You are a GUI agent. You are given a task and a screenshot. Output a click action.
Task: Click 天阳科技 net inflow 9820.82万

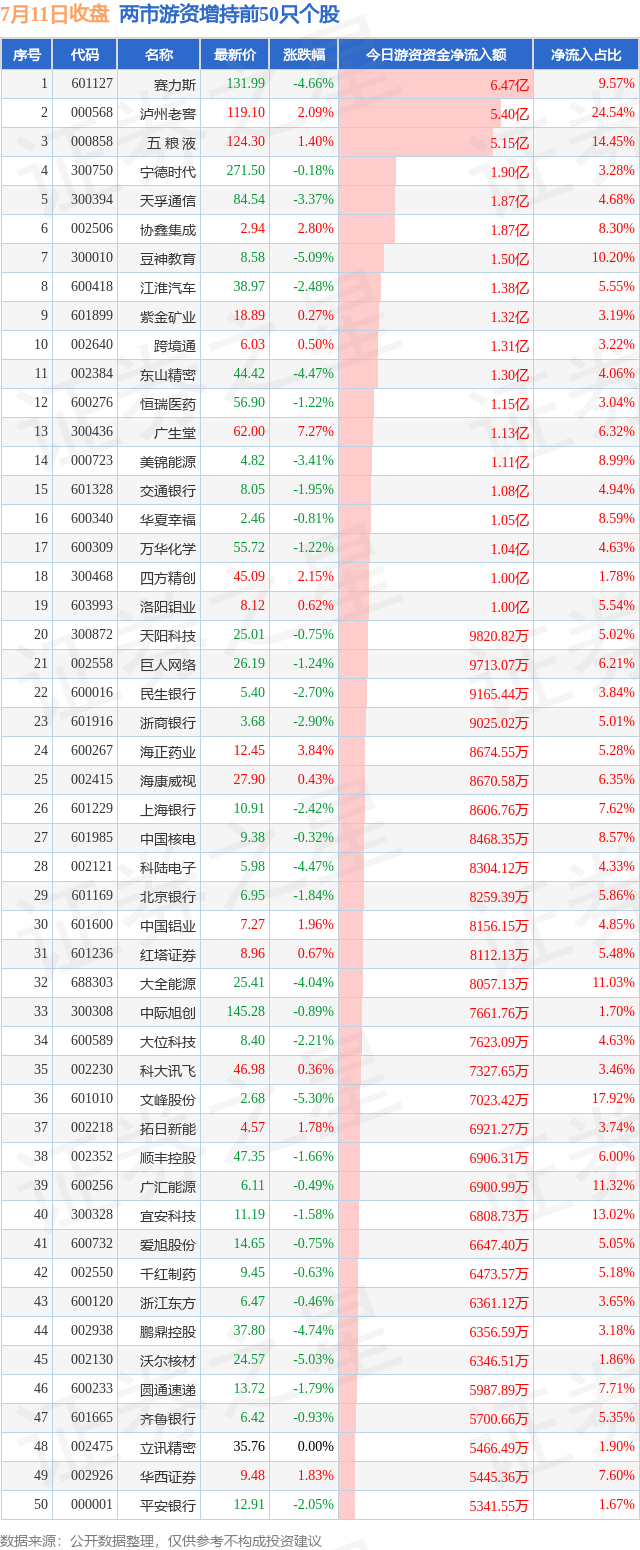[498, 636]
